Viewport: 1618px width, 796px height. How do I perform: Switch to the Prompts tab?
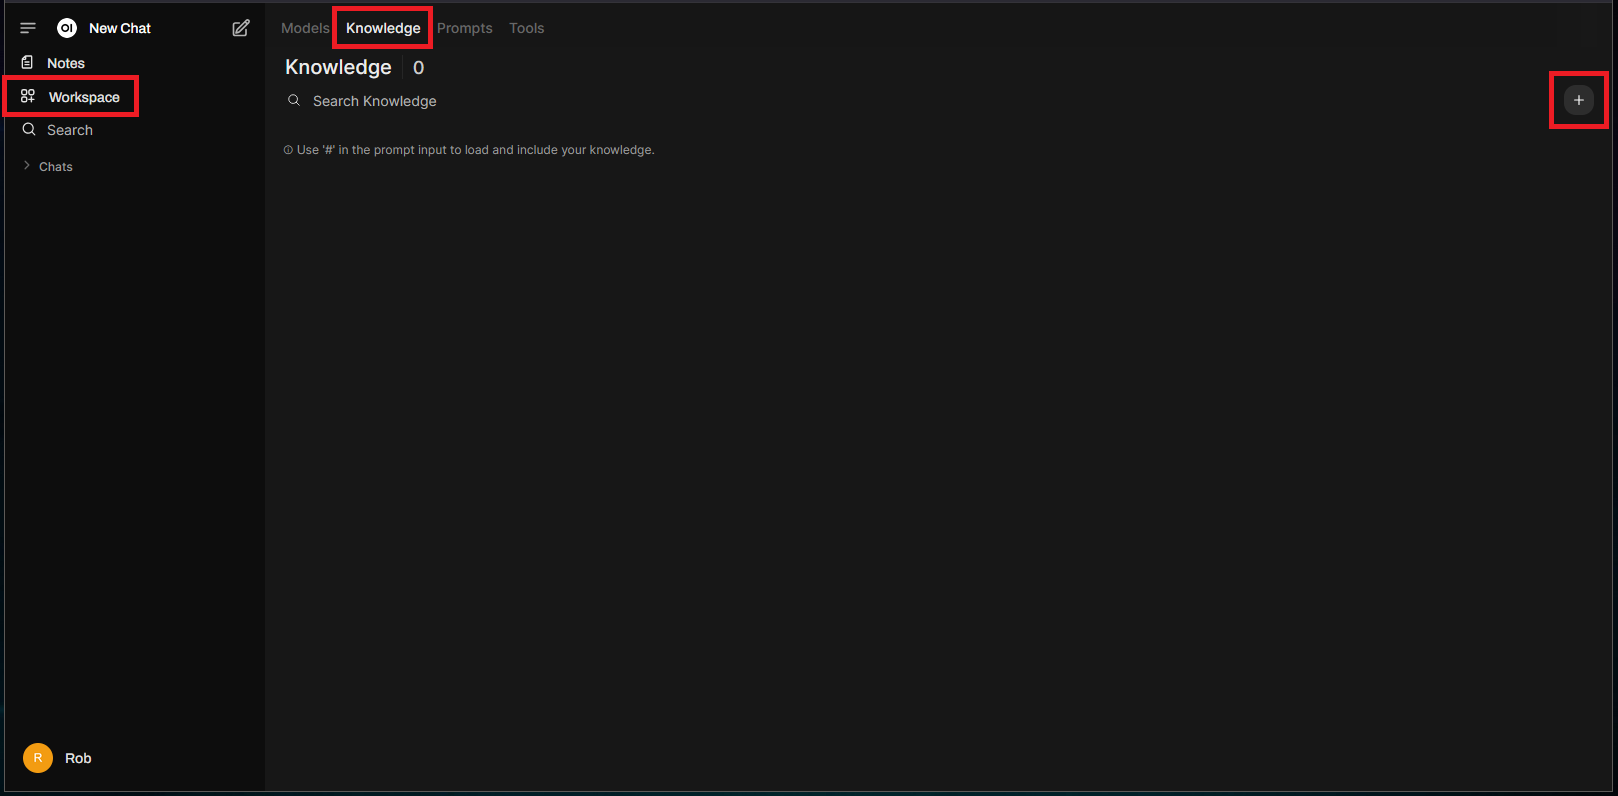point(465,28)
